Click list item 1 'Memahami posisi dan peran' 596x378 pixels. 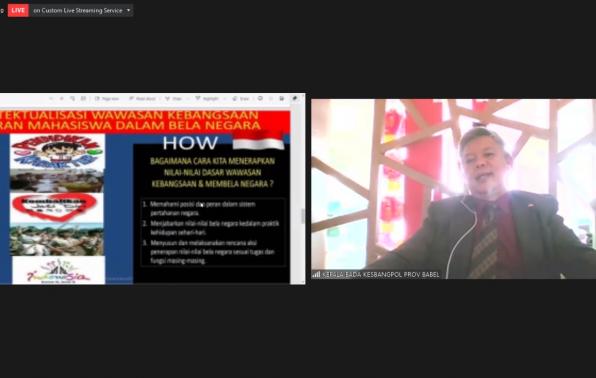(x=203, y=208)
